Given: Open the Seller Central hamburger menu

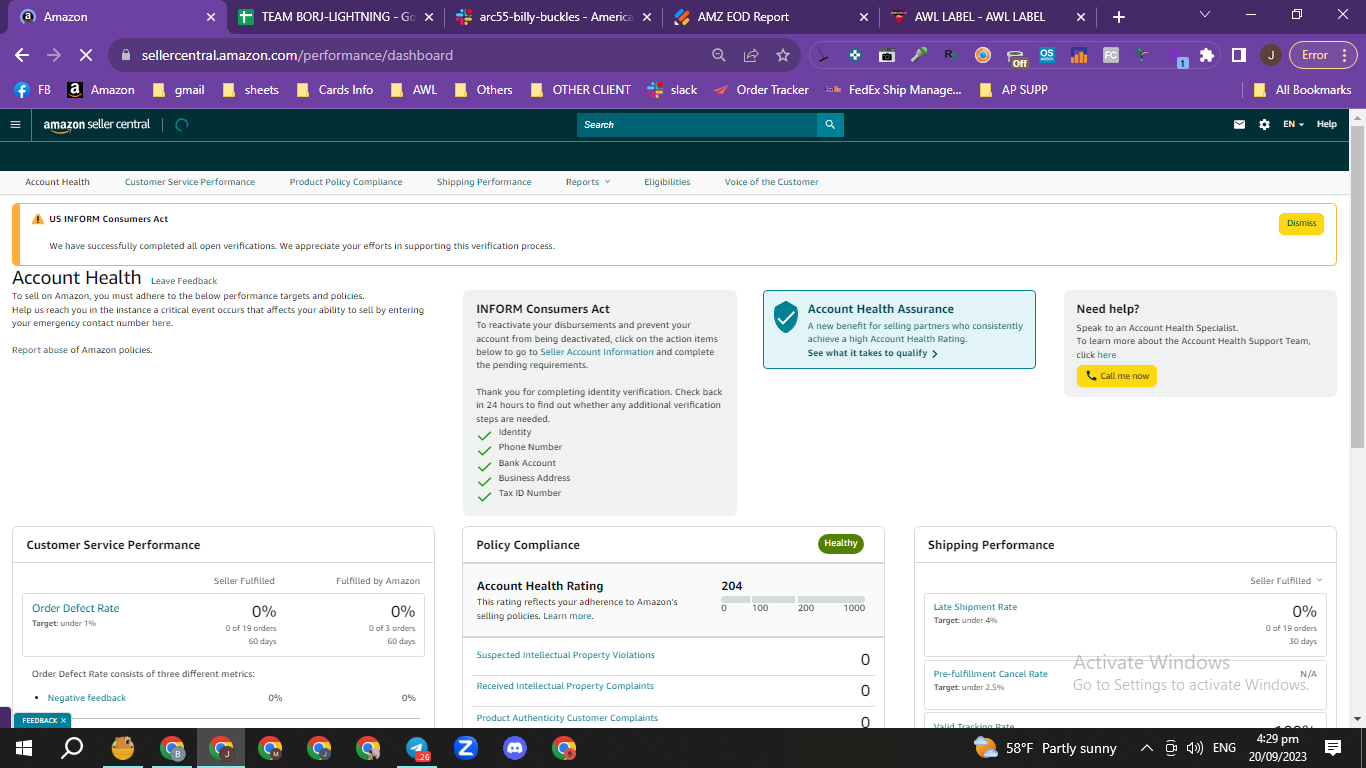Looking at the screenshot, I should (15, 125).
